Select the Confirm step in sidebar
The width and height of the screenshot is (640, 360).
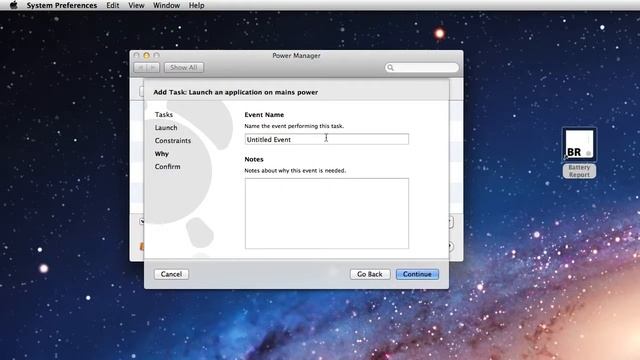[x=167, y=167]
